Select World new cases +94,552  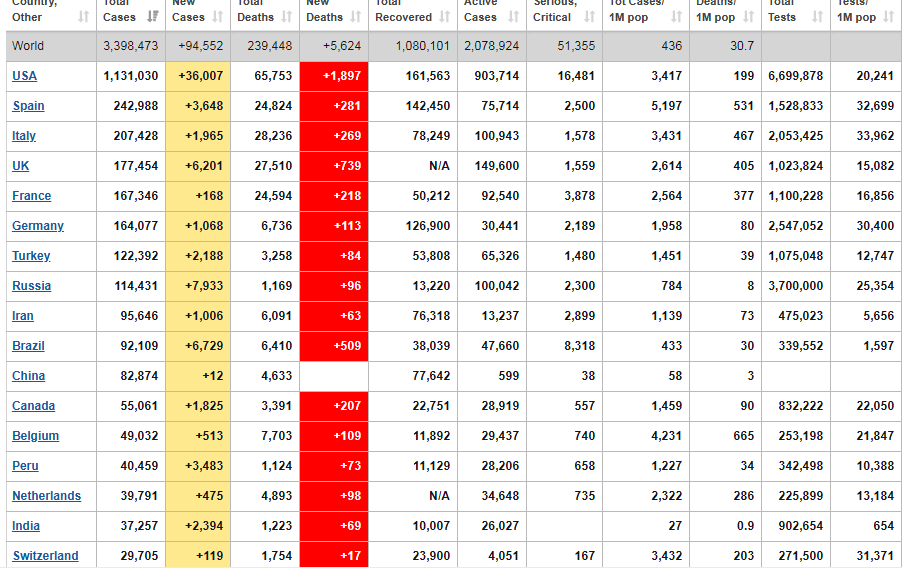200,45
